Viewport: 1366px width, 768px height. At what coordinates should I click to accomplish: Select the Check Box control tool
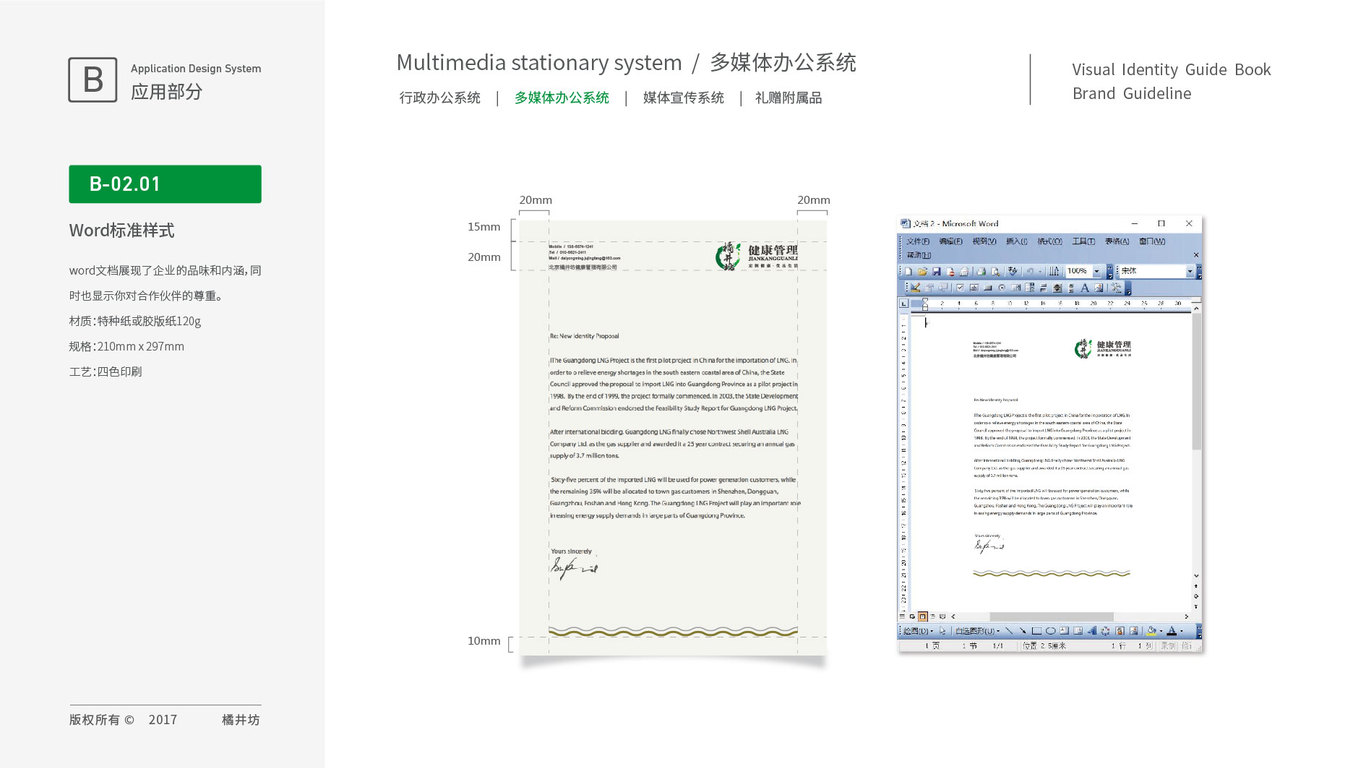[960, 288]
